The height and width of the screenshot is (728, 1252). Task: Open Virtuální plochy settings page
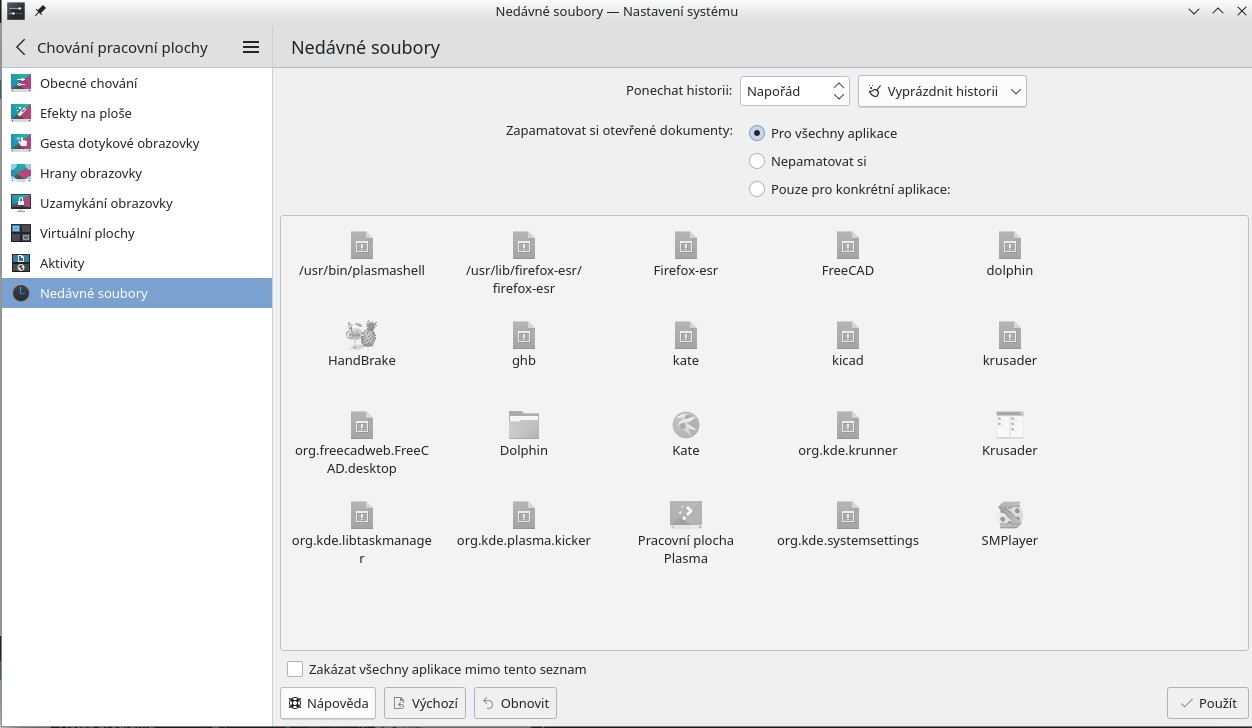tap(137, 233)
